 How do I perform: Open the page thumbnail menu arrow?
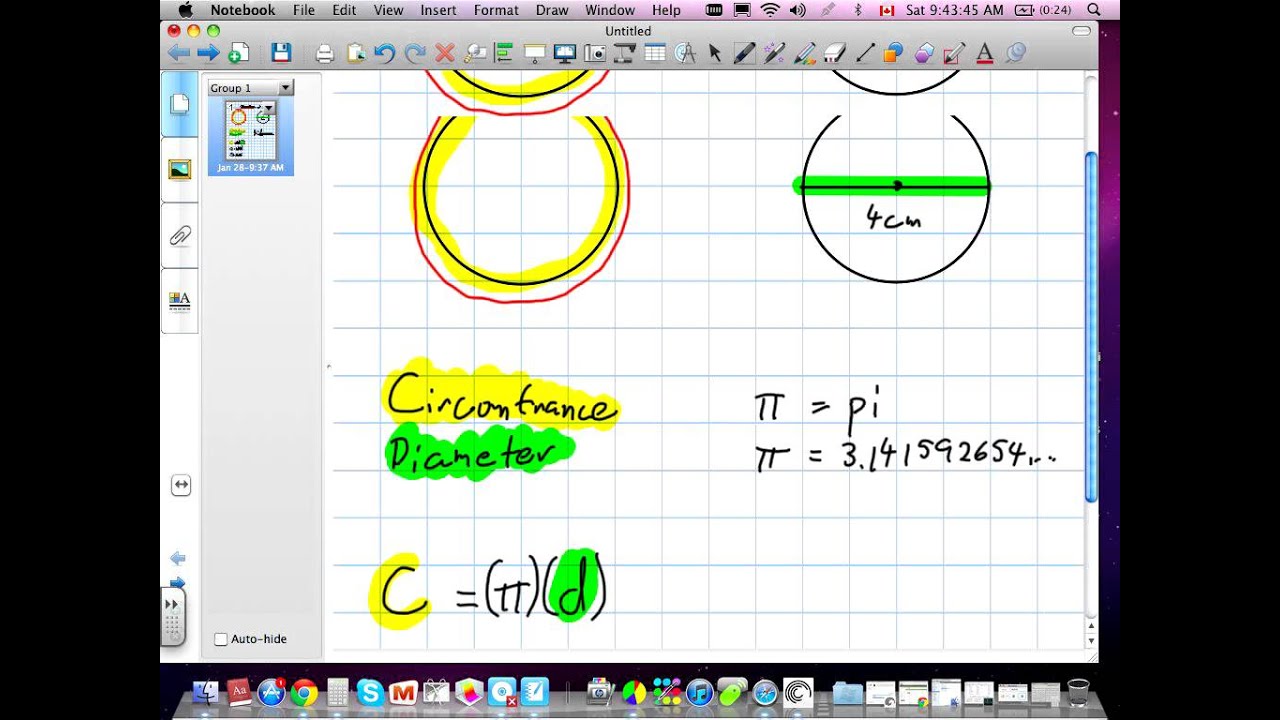[269, 107]
